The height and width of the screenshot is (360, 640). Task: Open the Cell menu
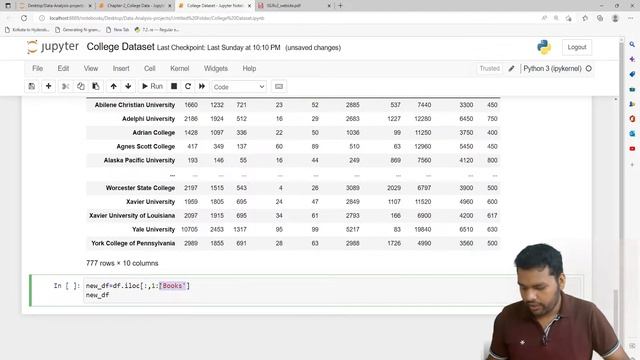click(x=149, y=69)
